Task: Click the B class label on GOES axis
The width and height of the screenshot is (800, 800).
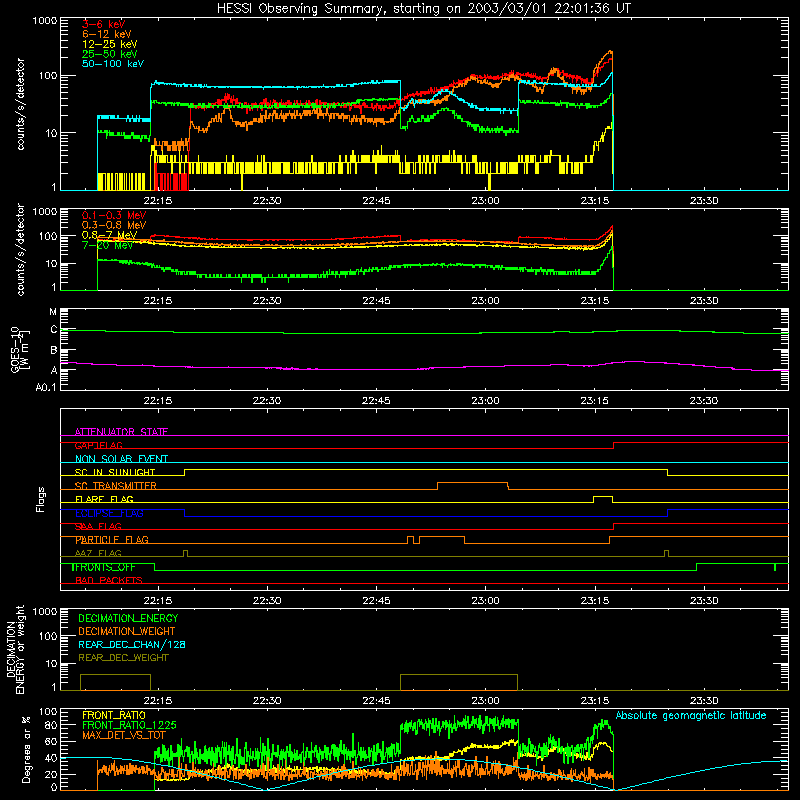Action: pyautogui.click(x=54, y=351)
